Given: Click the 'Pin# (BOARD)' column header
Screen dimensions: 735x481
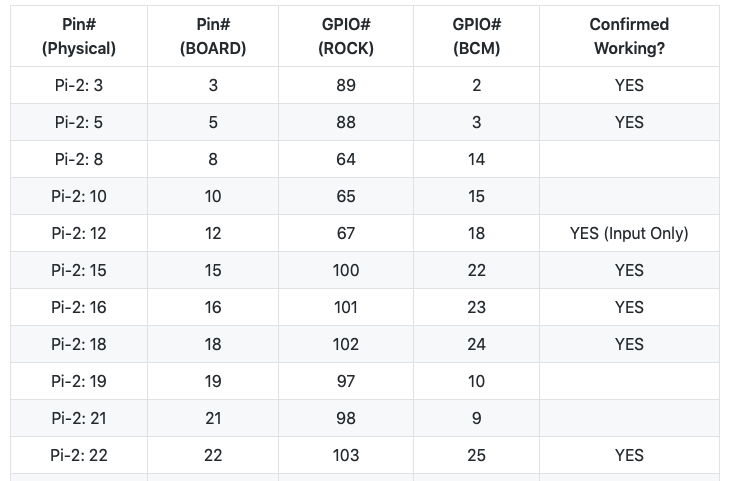Looking at the screenshot, I should [213, 36].
